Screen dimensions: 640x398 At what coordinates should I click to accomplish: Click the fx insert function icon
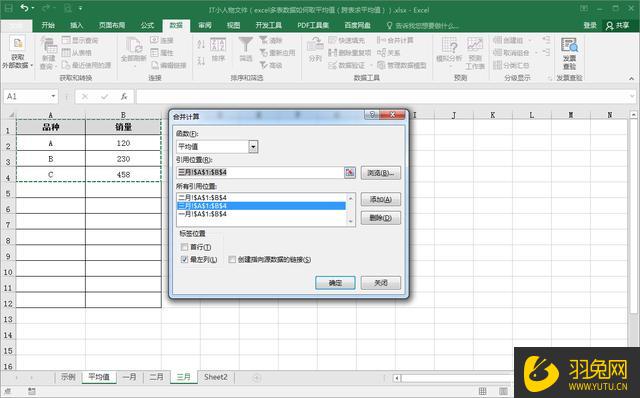coord(124,96)
